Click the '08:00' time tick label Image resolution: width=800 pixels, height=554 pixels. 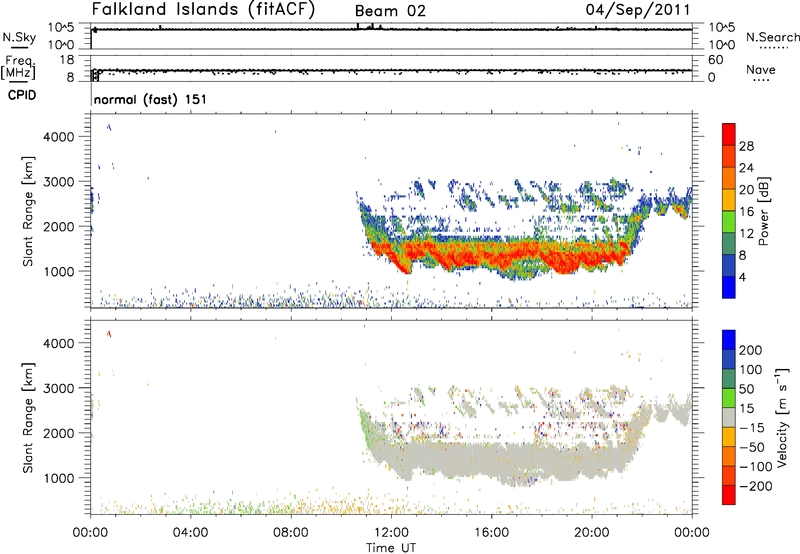291,533
